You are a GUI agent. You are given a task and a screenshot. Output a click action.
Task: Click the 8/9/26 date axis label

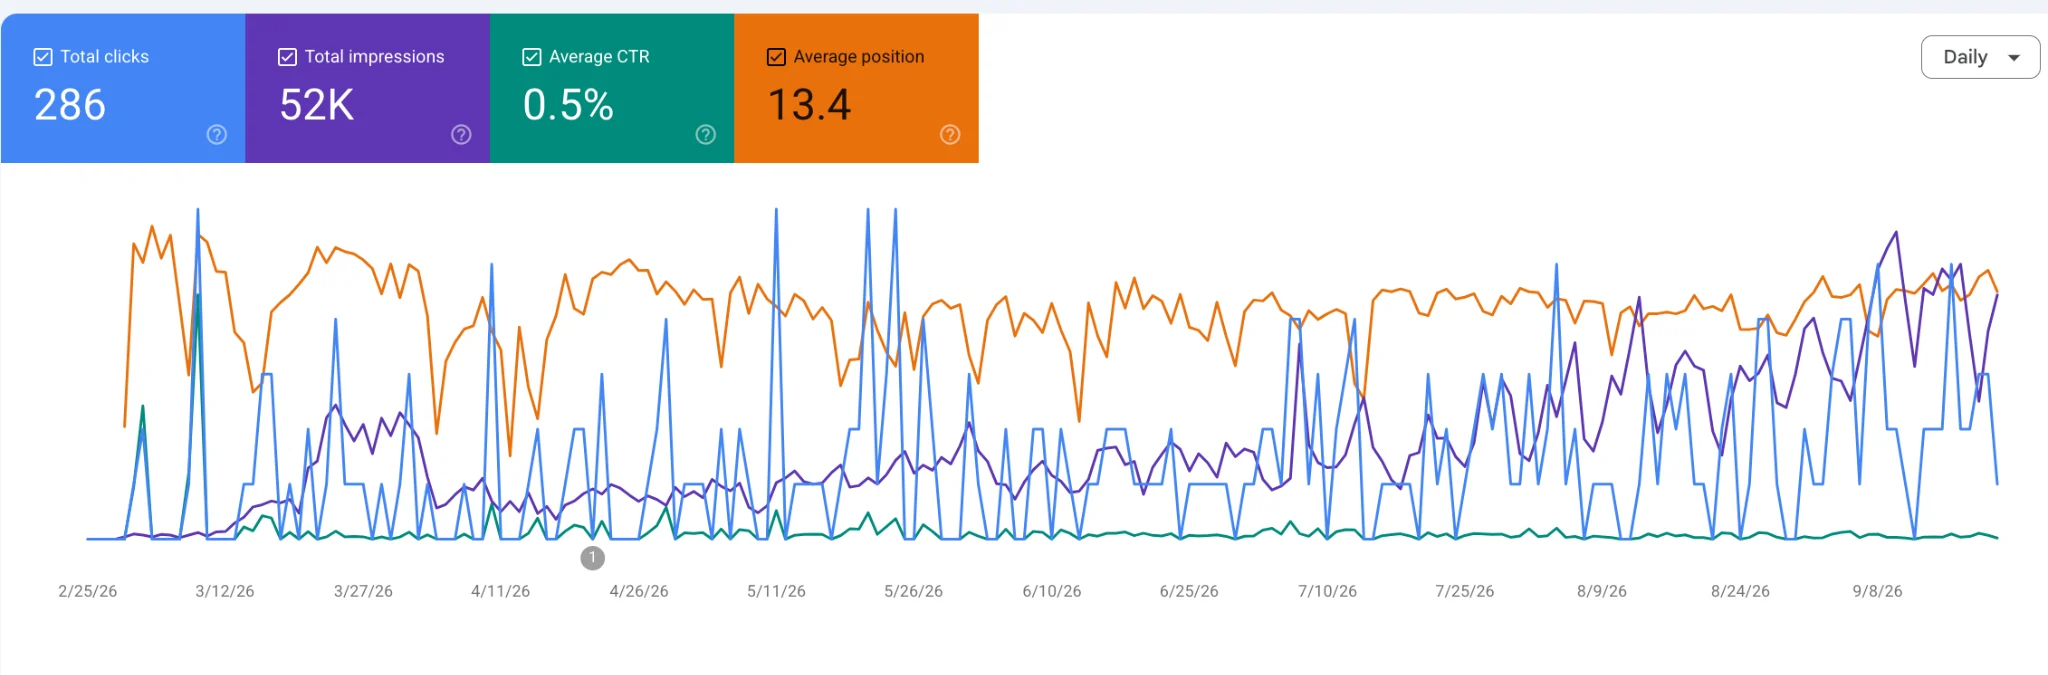pyautogui.click(x=1602, y=591)
